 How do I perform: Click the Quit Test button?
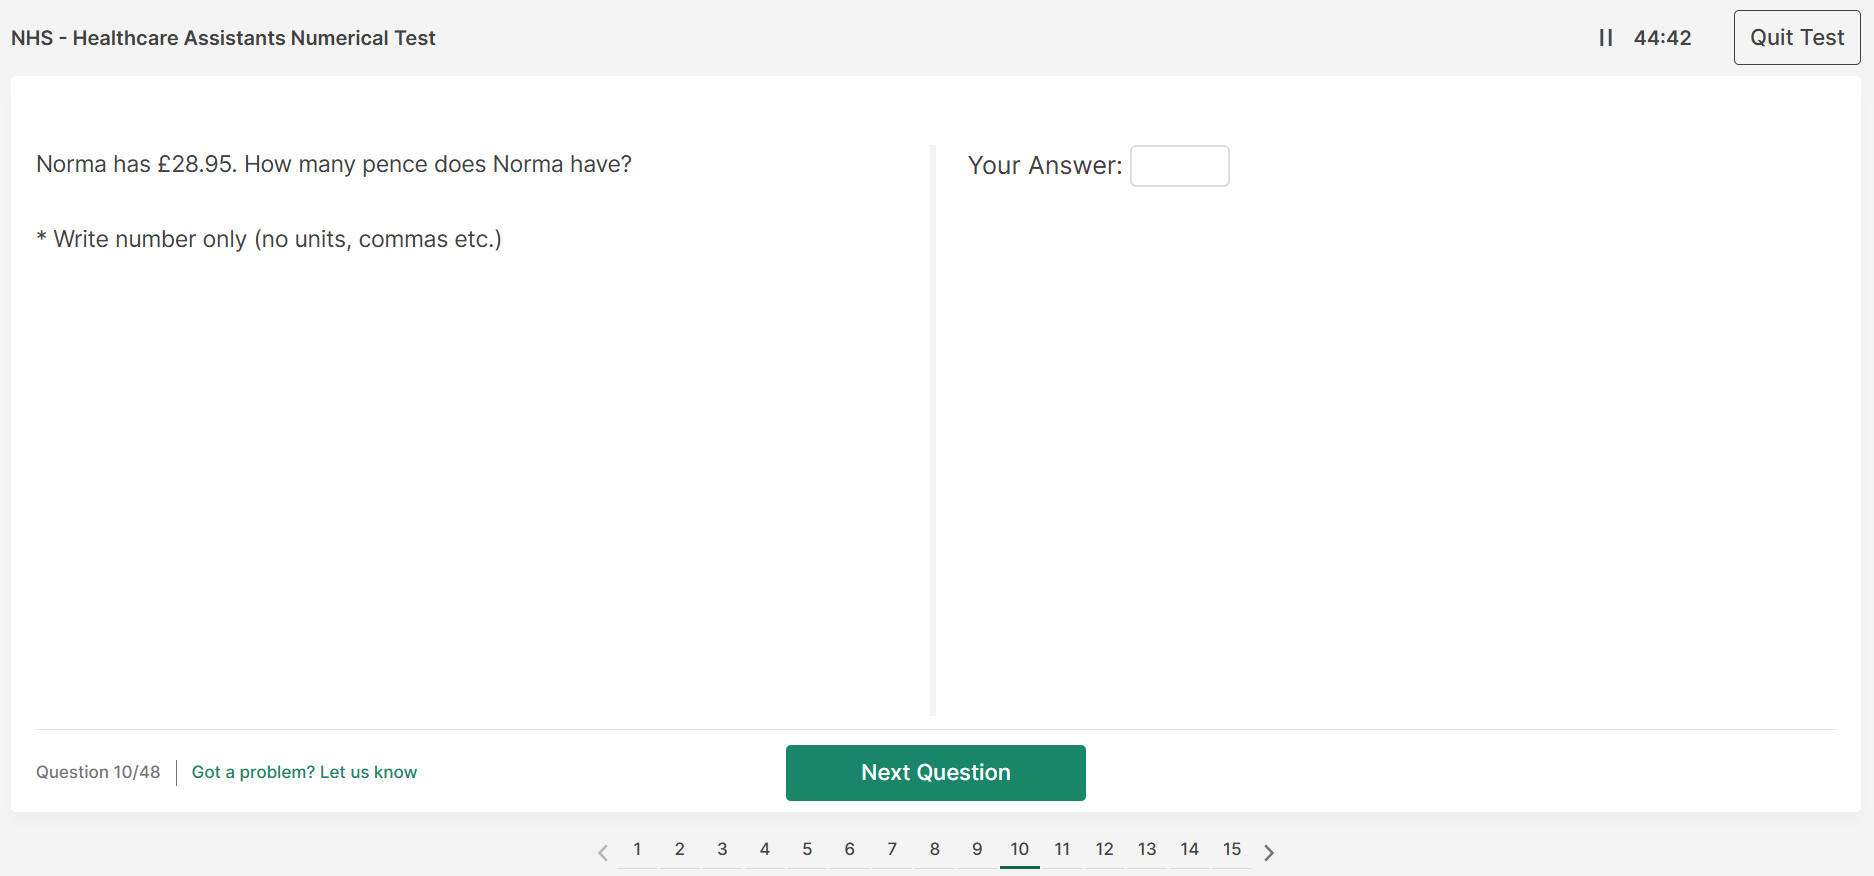tap(1796, 38)
